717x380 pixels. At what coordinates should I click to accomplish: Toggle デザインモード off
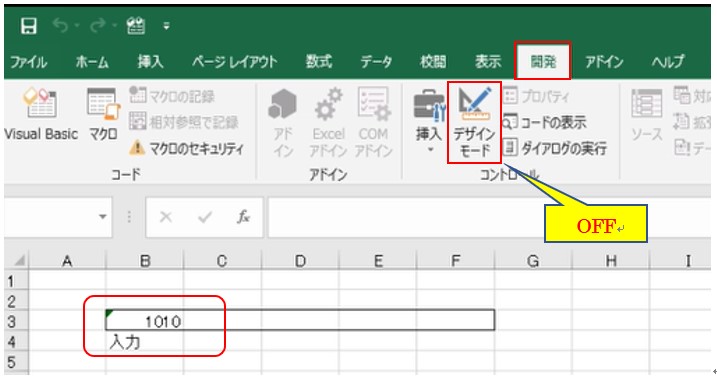(x=474, y=123)
